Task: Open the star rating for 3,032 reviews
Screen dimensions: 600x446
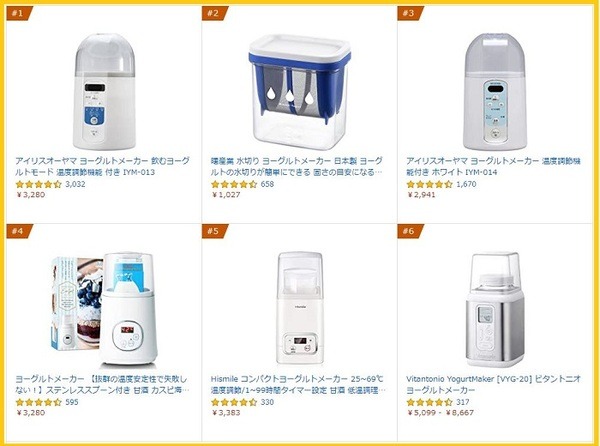Action: point(39,184)
